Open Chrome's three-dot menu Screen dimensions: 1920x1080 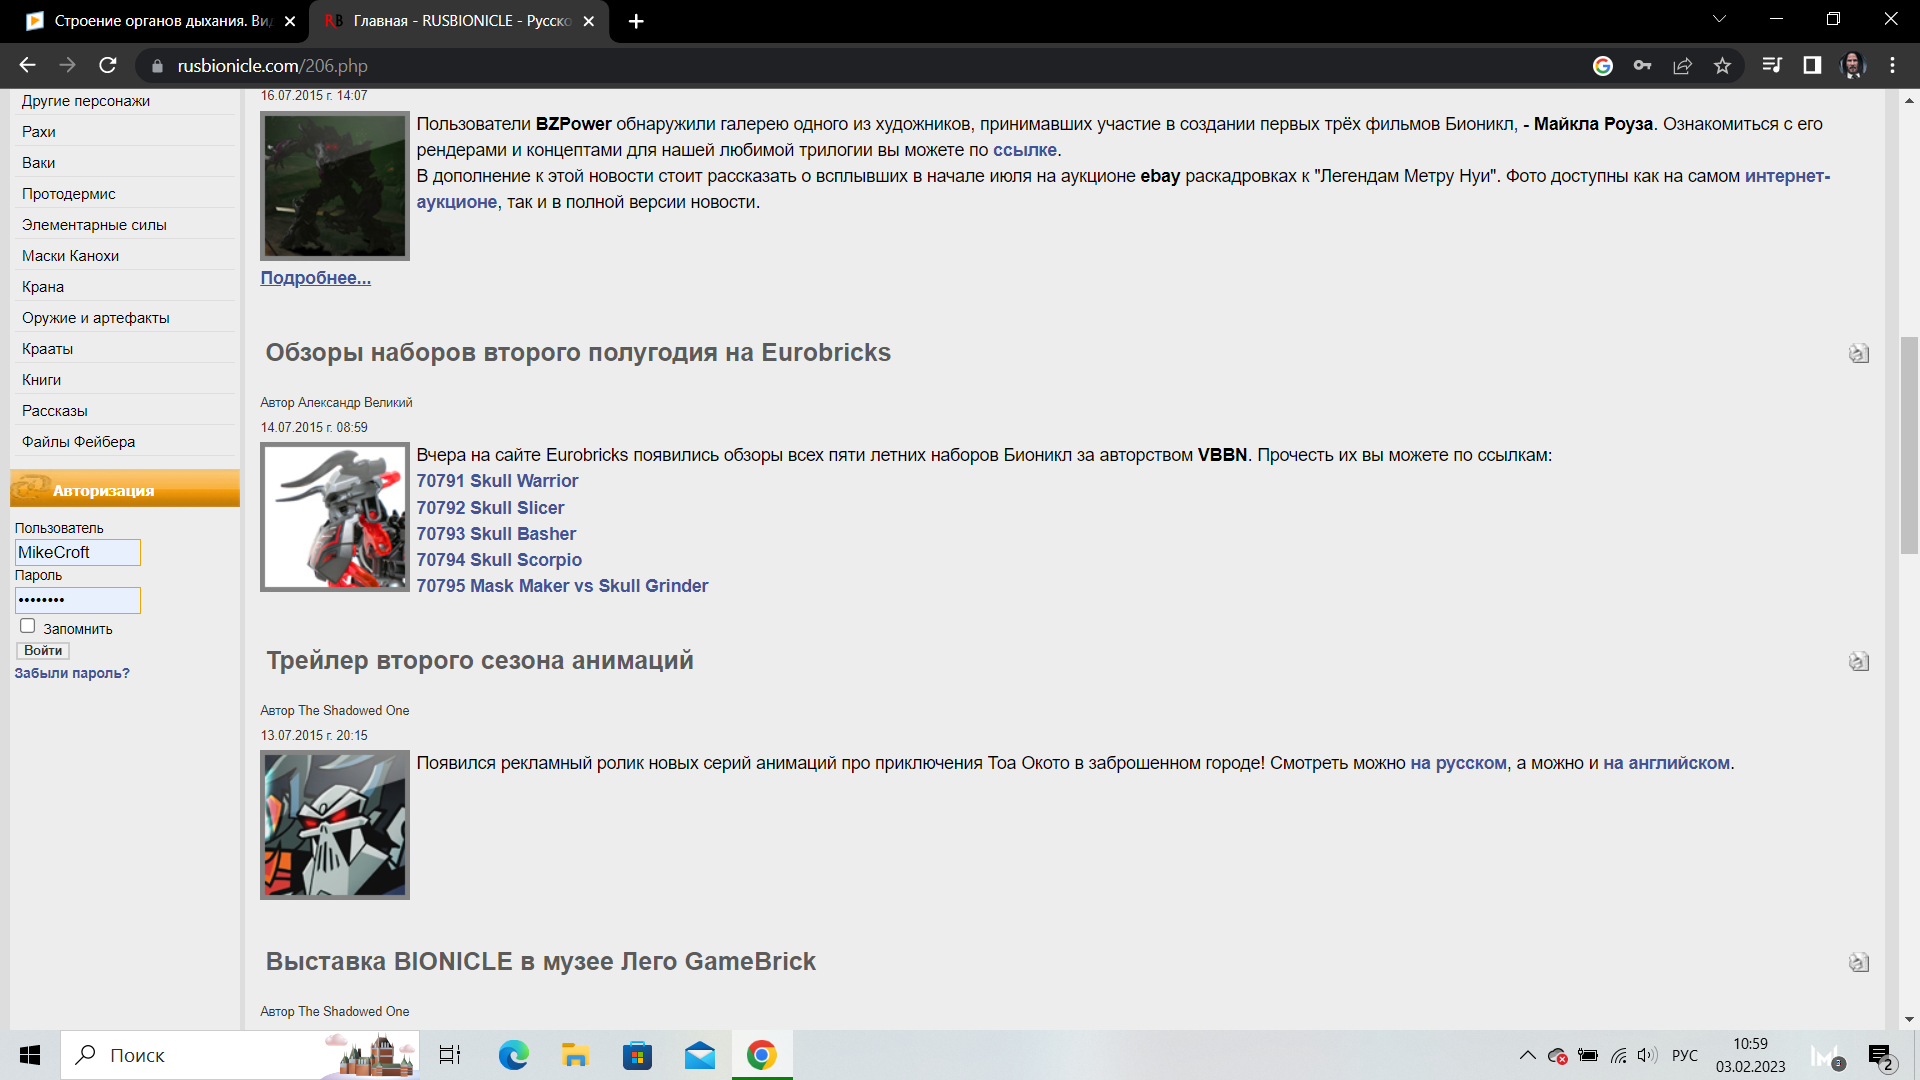click(1892, 66)
